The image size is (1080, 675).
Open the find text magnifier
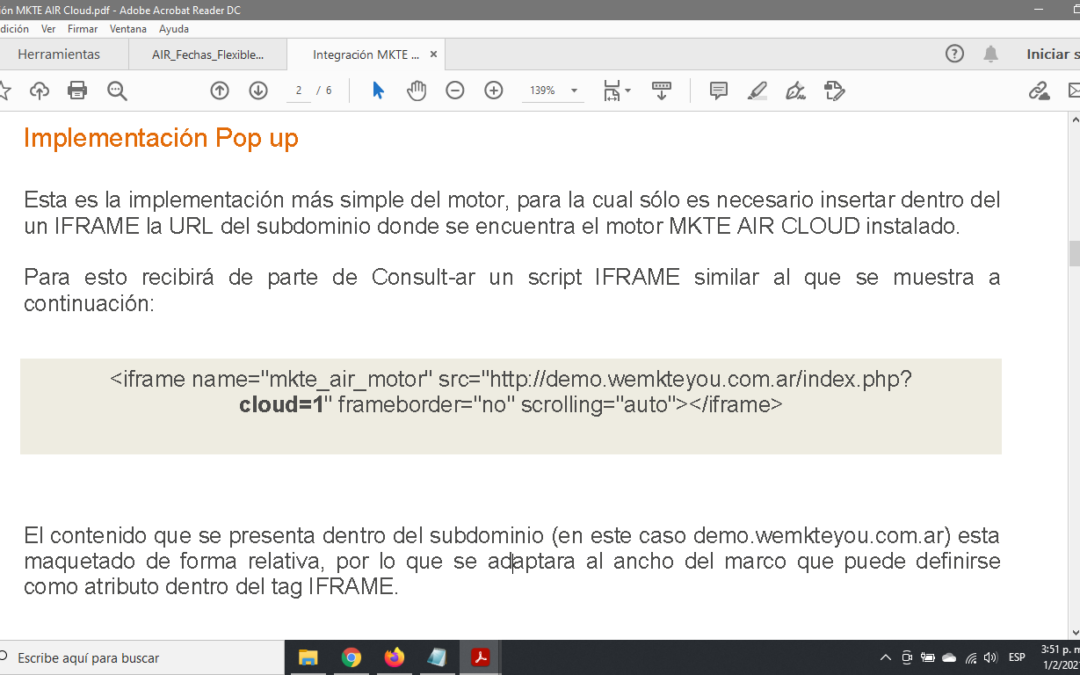(x=117, y=91)
